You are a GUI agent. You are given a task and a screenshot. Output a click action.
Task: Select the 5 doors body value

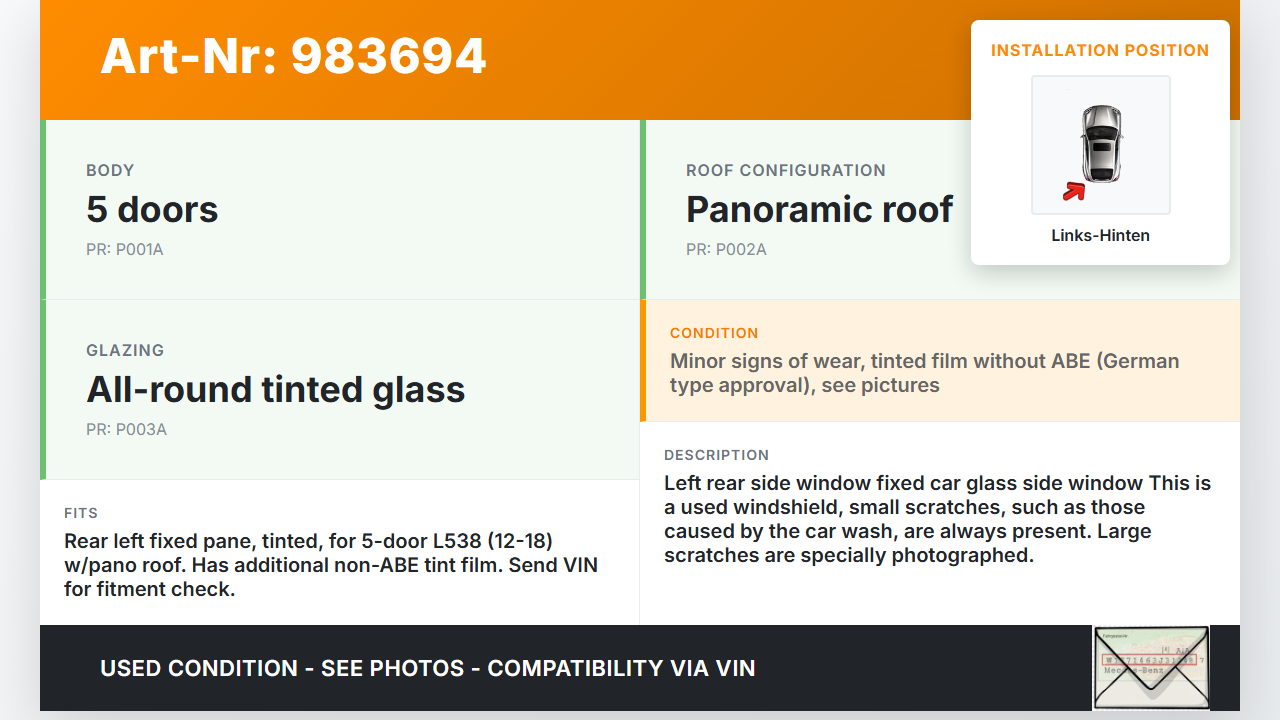(x=152, y=209)
